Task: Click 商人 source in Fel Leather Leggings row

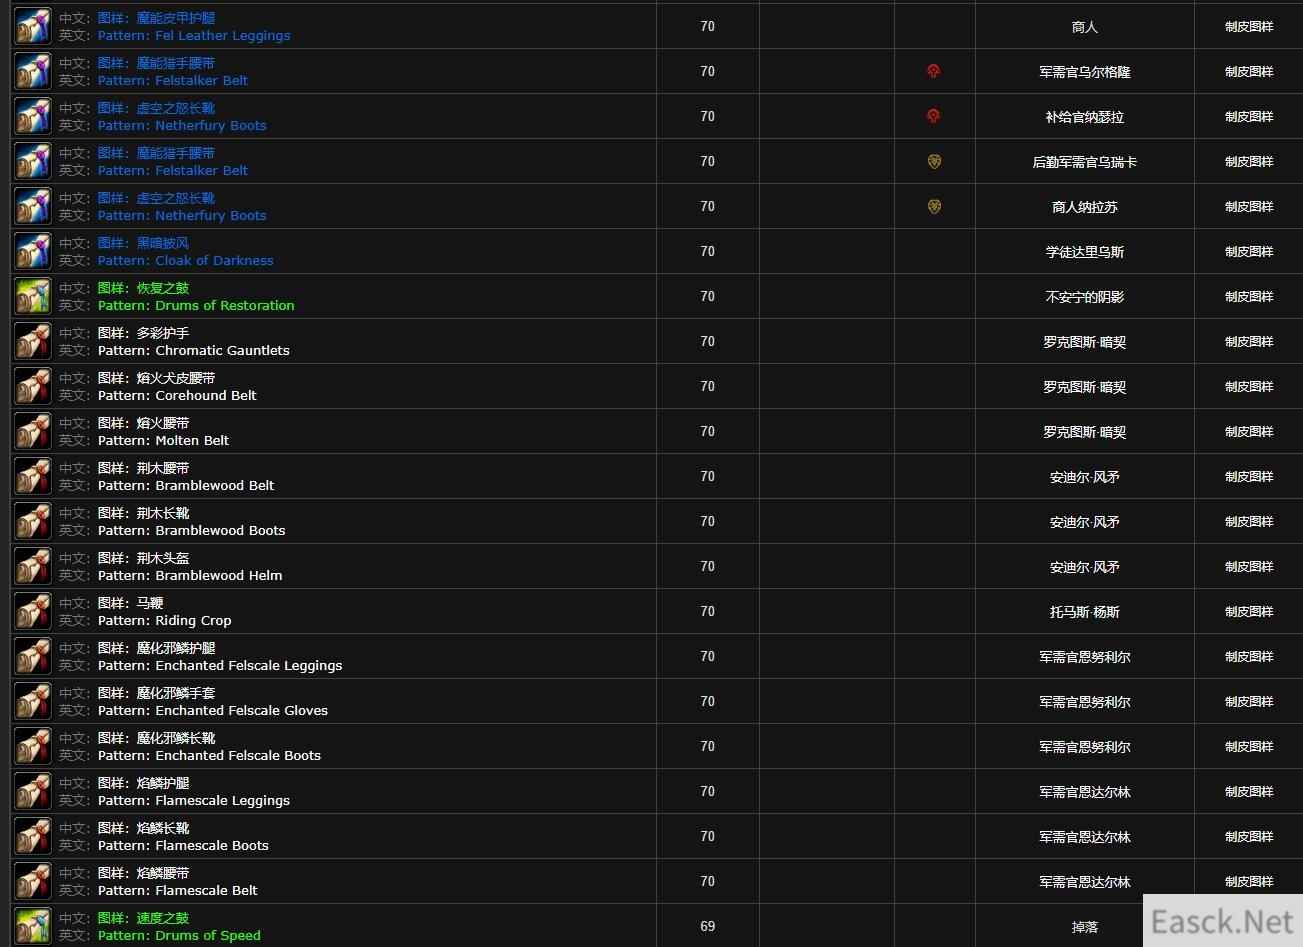Action: 1085,27
